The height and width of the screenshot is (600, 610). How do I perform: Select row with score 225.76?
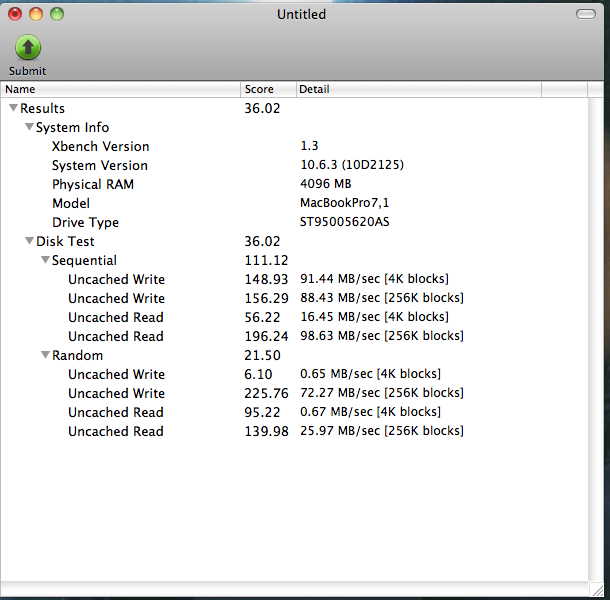click(294, 393)
